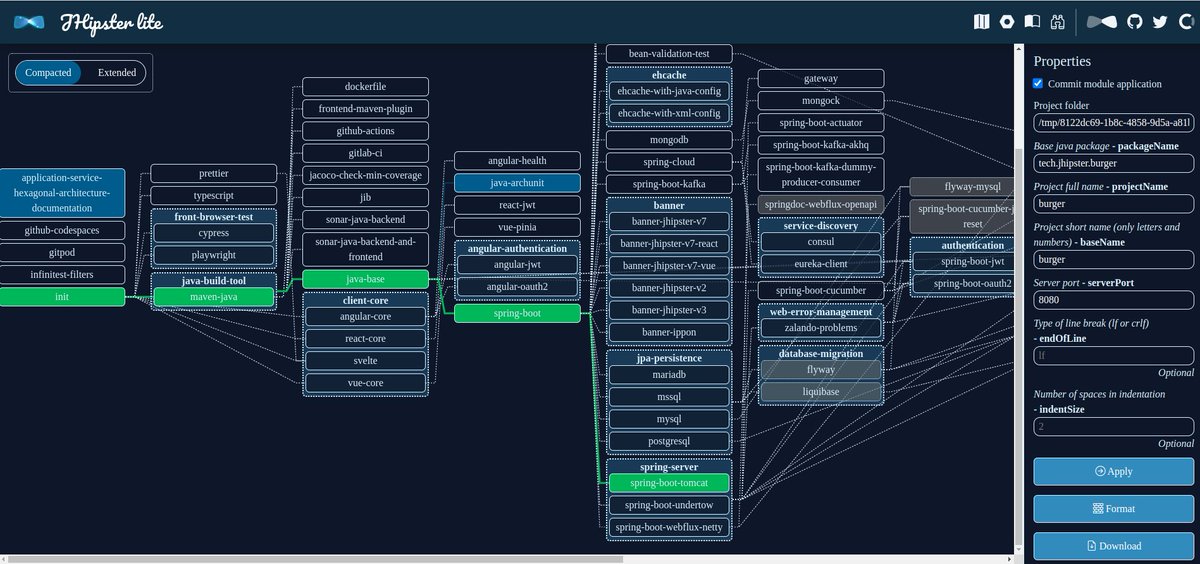Select the dockerfile module
The height and width of the screenshot is (564, 1200).
point(365,87)
